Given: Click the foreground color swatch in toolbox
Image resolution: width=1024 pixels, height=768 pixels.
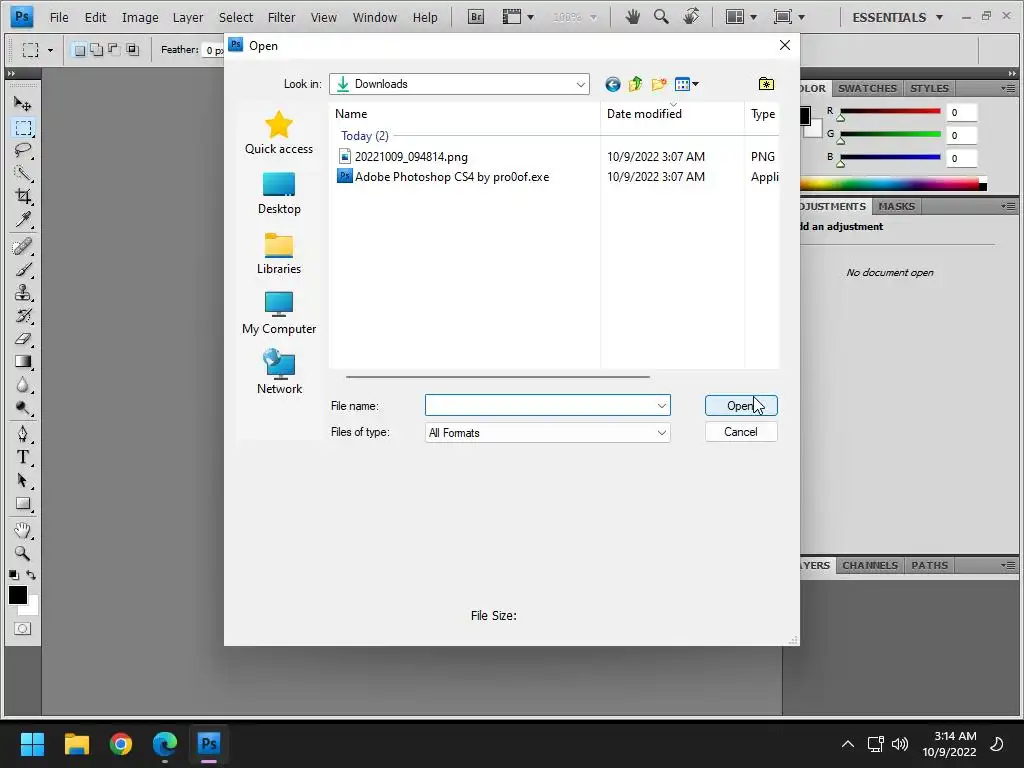Looking at the screenshot, I should [x=18, y=595].
